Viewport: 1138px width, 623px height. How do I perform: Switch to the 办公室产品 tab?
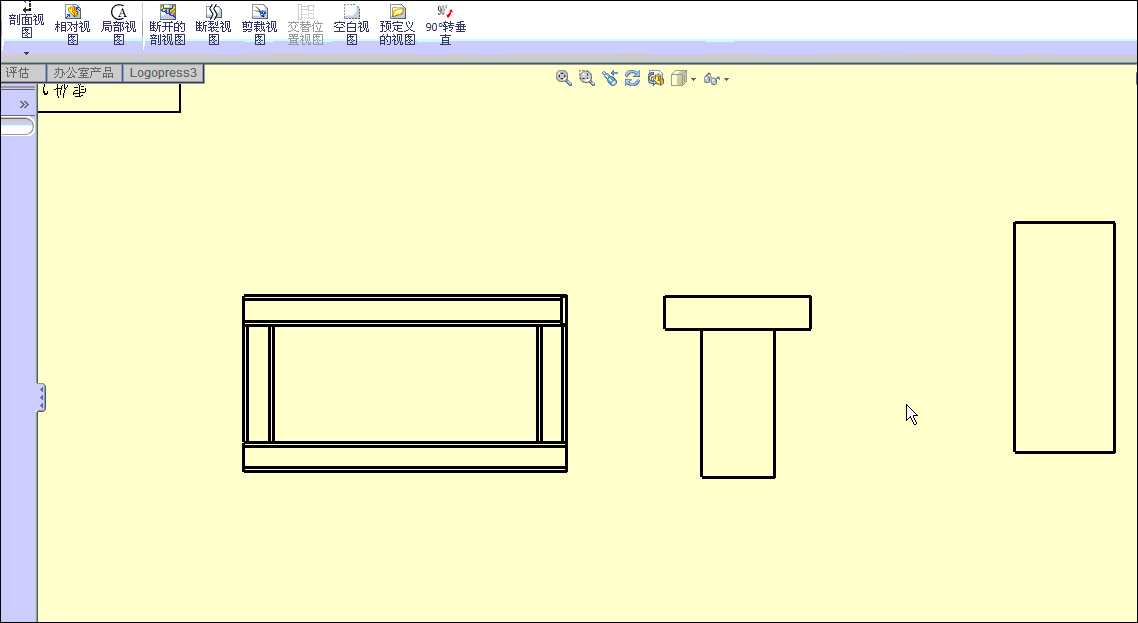point(84,73)
